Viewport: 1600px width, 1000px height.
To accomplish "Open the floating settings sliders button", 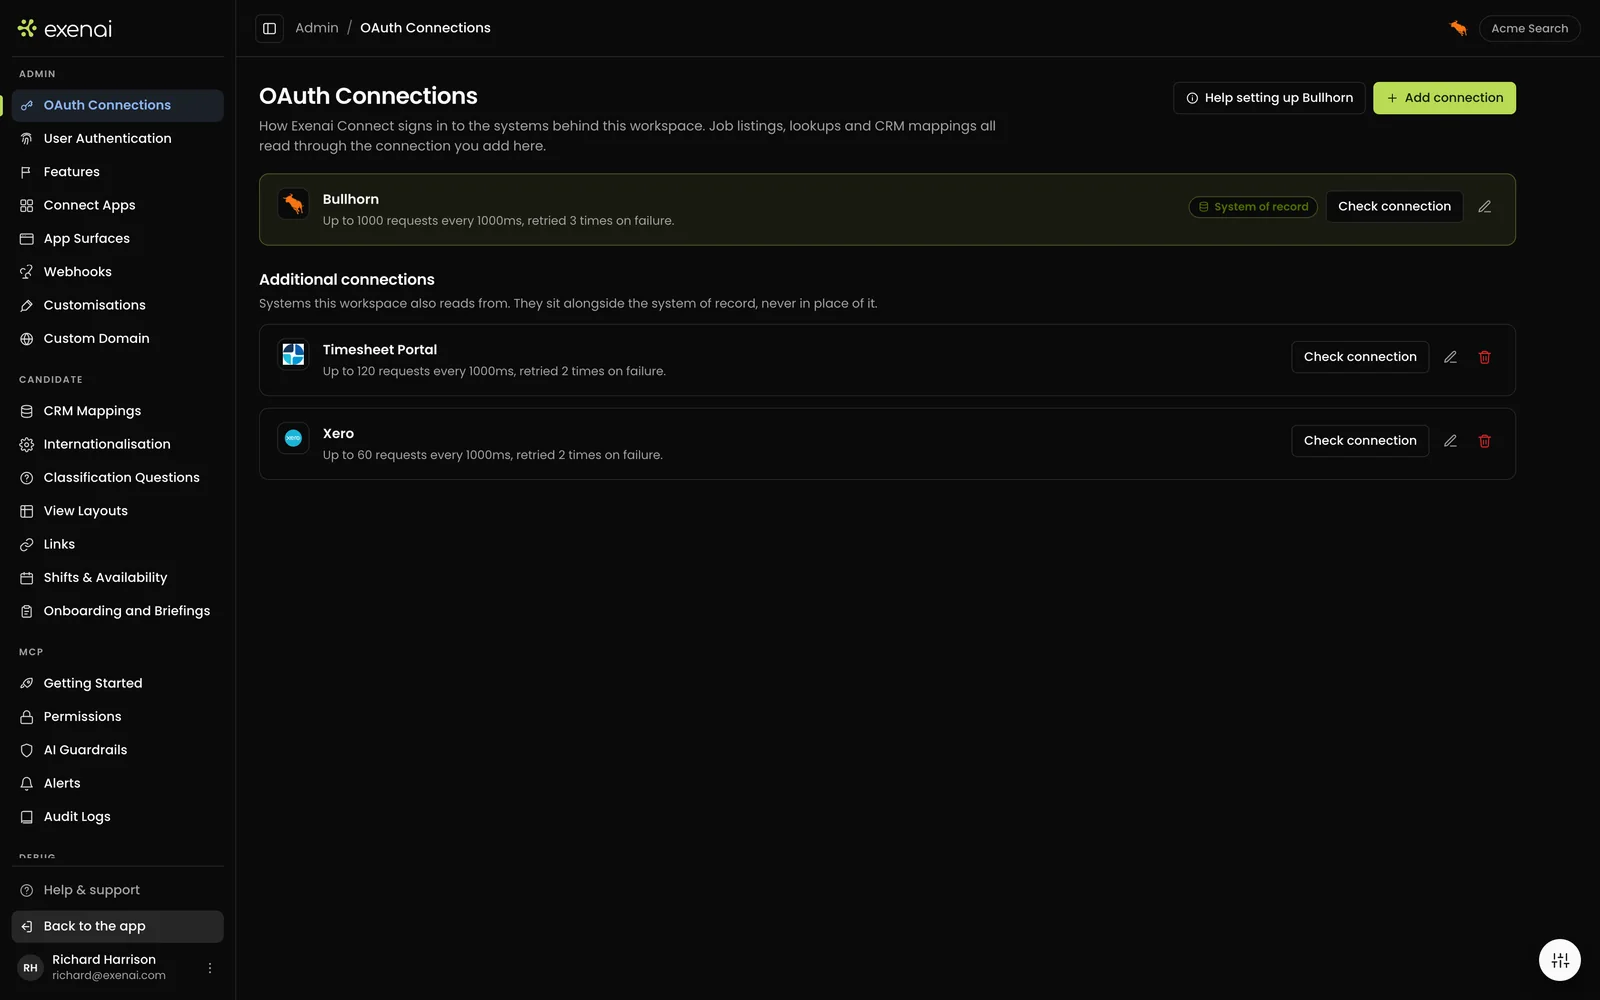I will tap(1560, 960).
